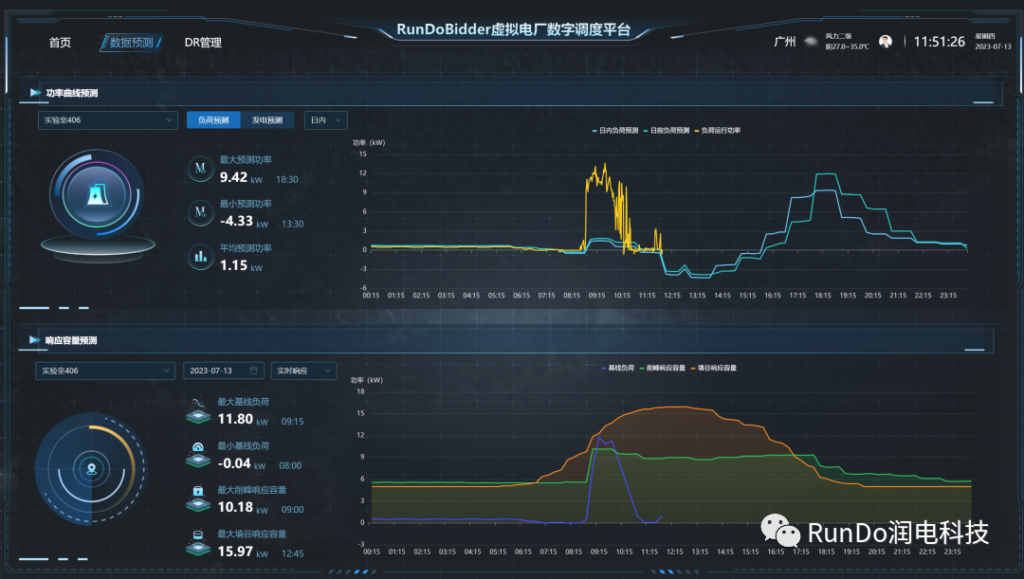This screenshot has width=1024, height=579.
Task: Select the 数据预测 navigation tab
Action: click(x=131, y=42)
